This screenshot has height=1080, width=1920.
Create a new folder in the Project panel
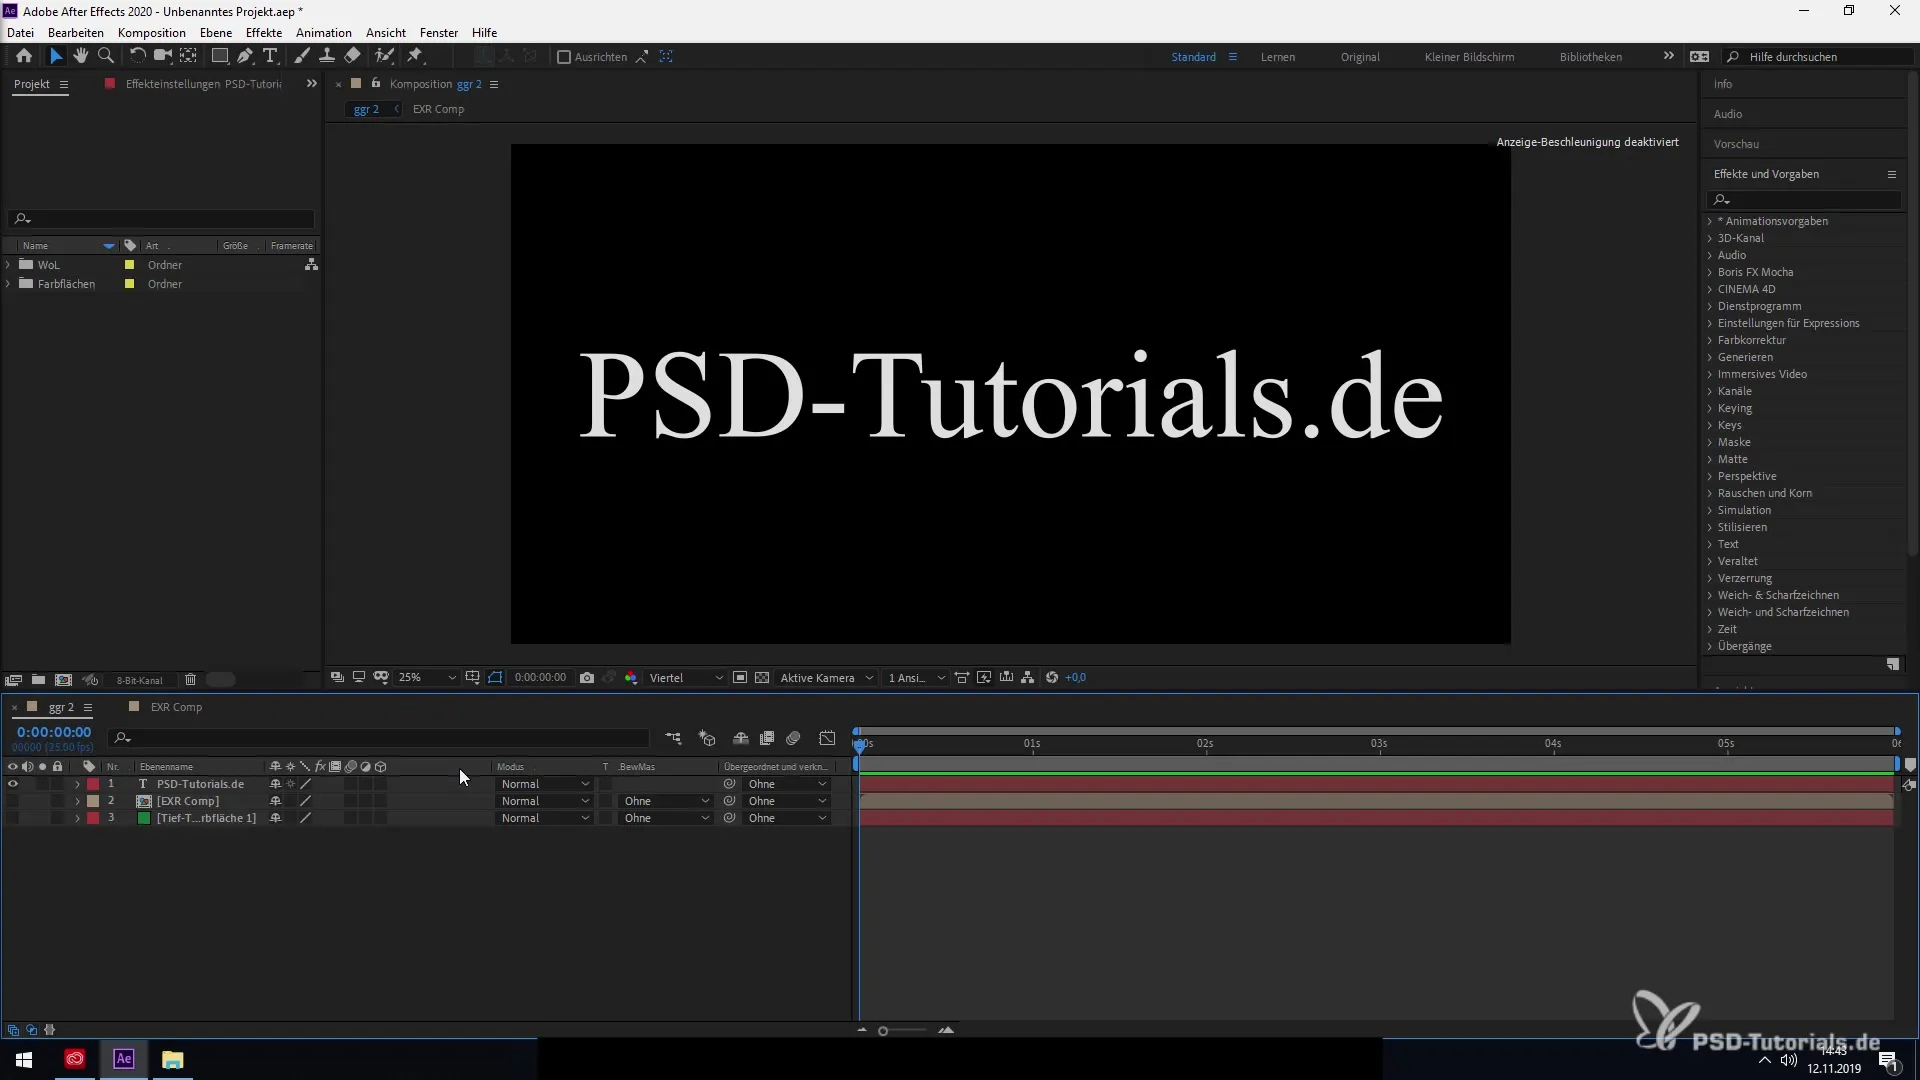[38, 680]
